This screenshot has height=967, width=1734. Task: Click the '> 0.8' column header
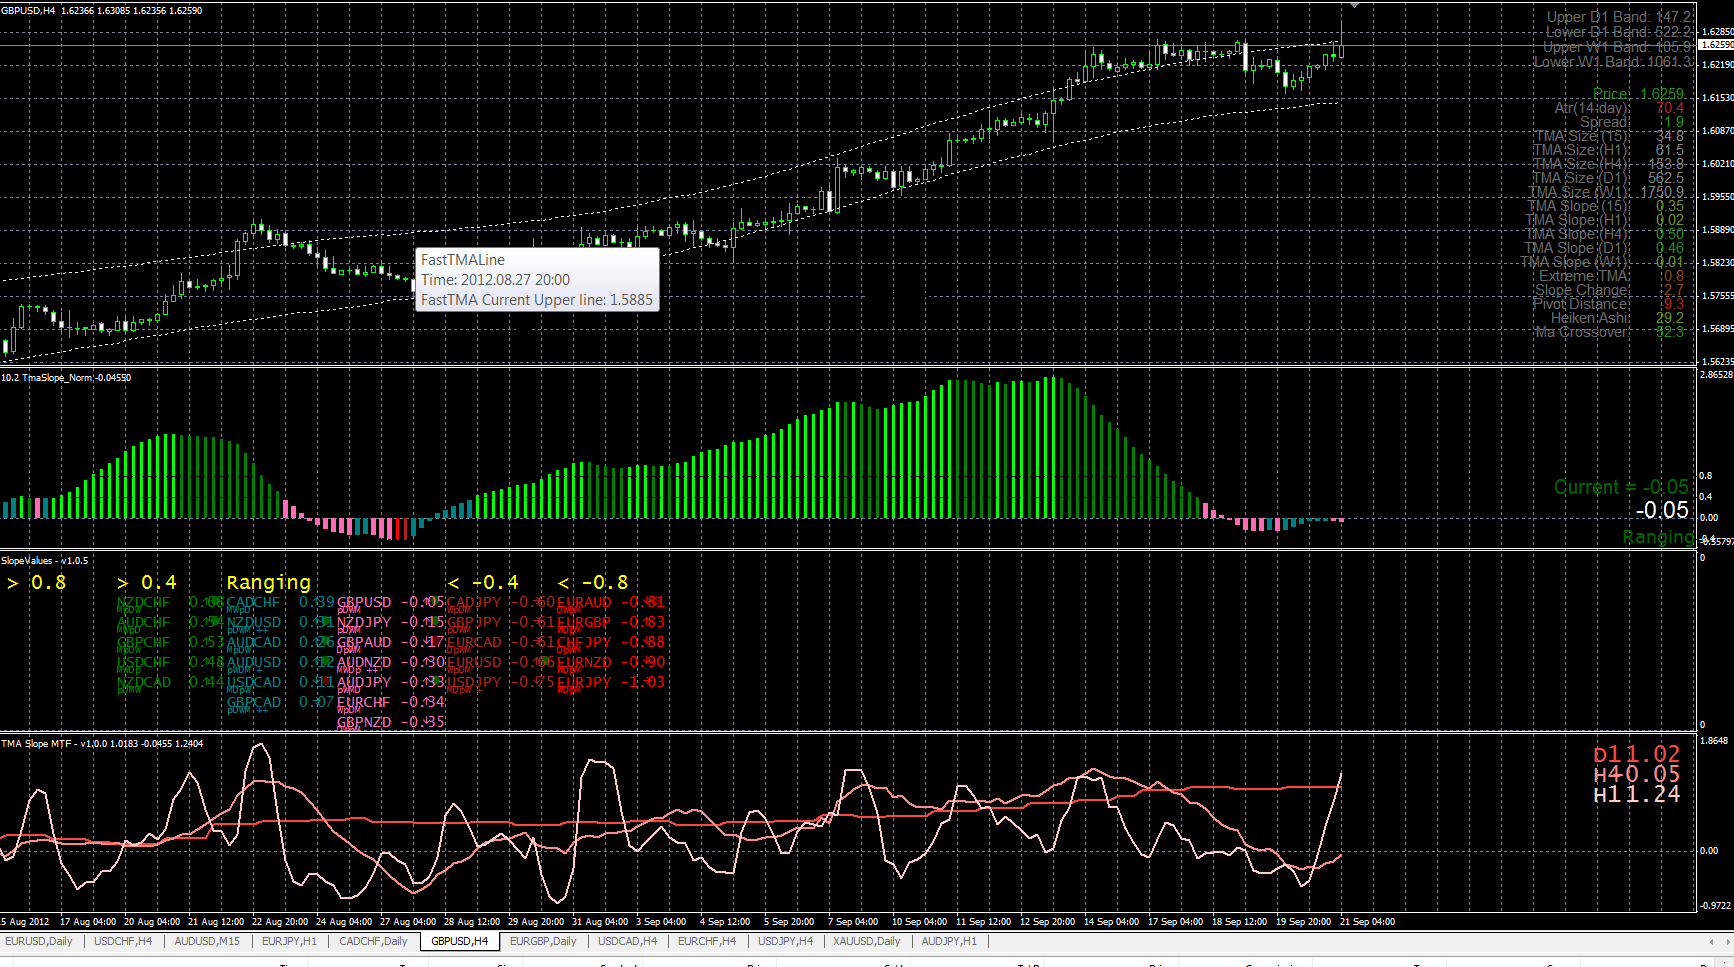click(36, 582)
